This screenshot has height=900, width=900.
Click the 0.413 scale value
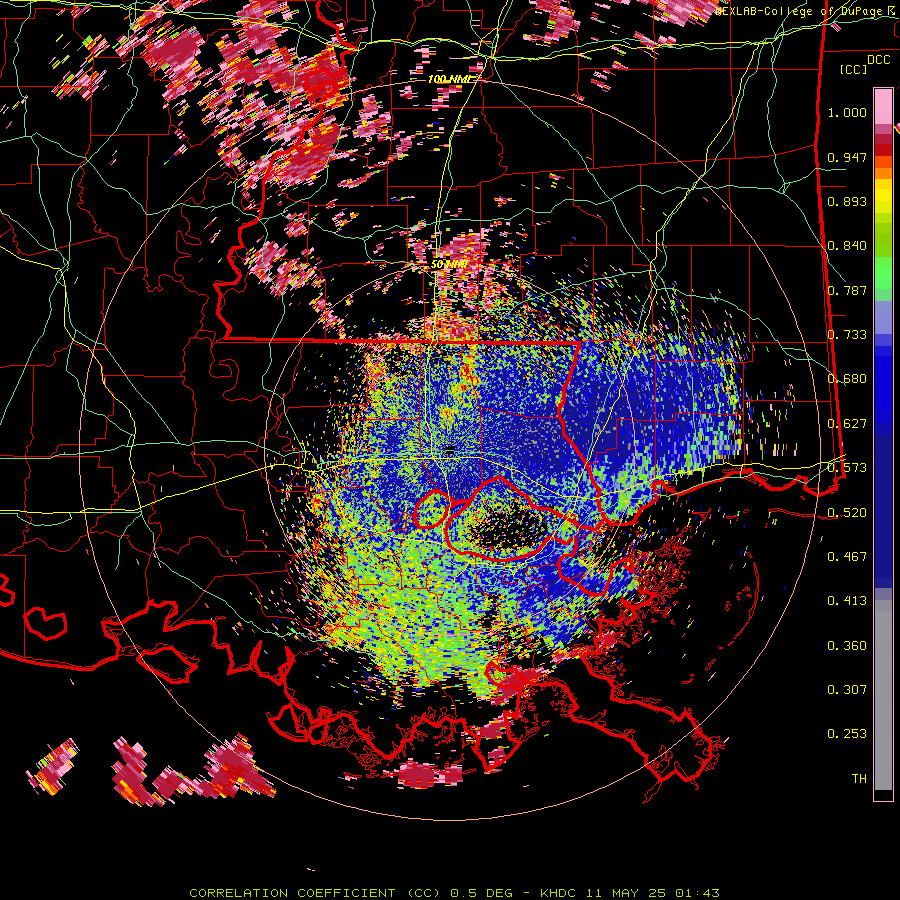pyautogui.click(x=847, y=601)
